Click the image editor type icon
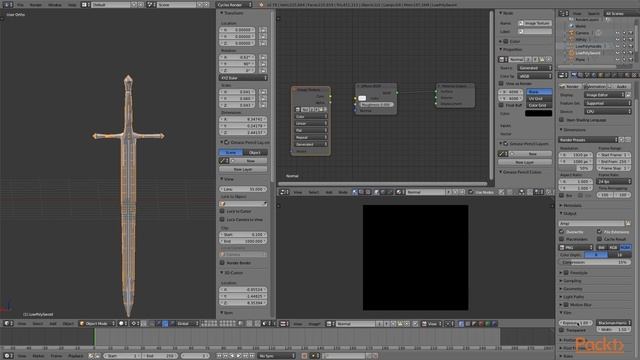Viewport: 640px width, 360px height. [283, 324]
